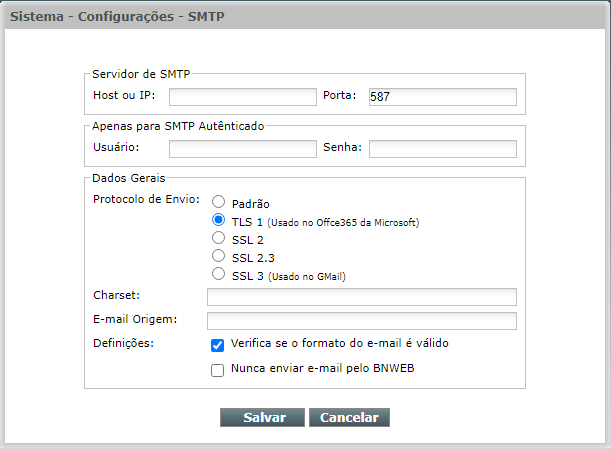Save settings with the Salvar button

[262, 417]
